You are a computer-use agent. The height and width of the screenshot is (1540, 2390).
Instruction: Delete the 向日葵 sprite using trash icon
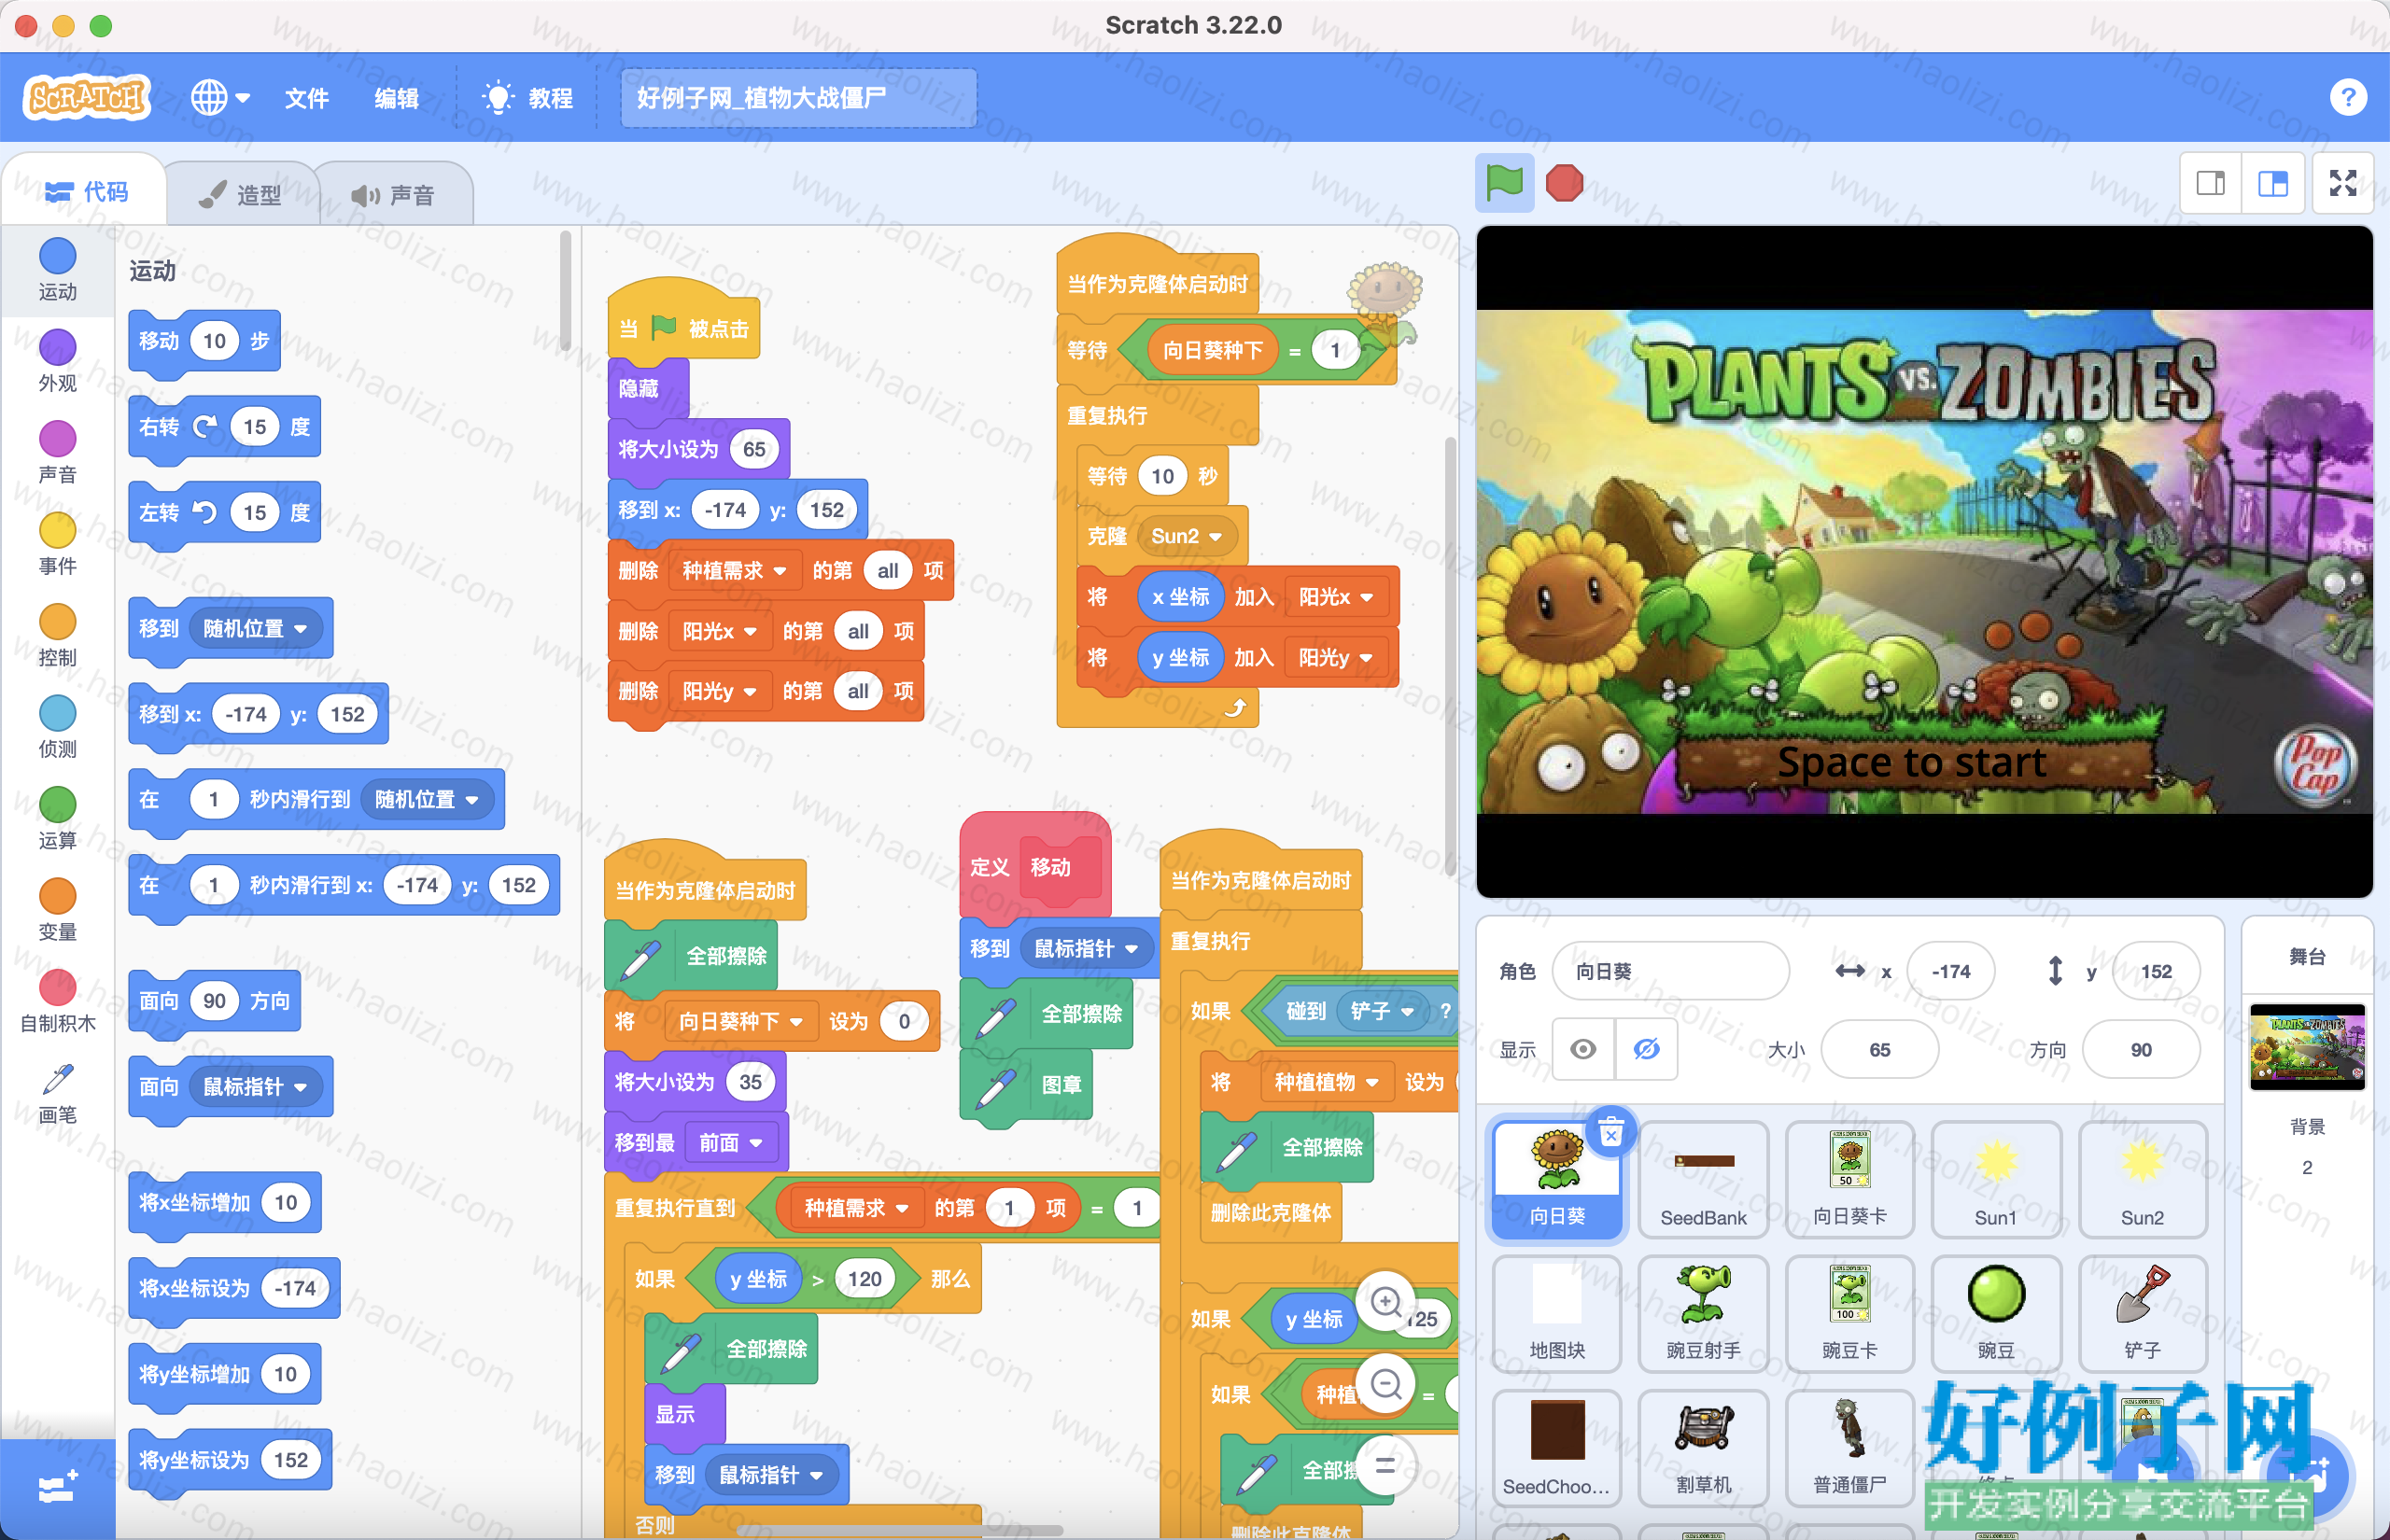click(1610, 1133)
